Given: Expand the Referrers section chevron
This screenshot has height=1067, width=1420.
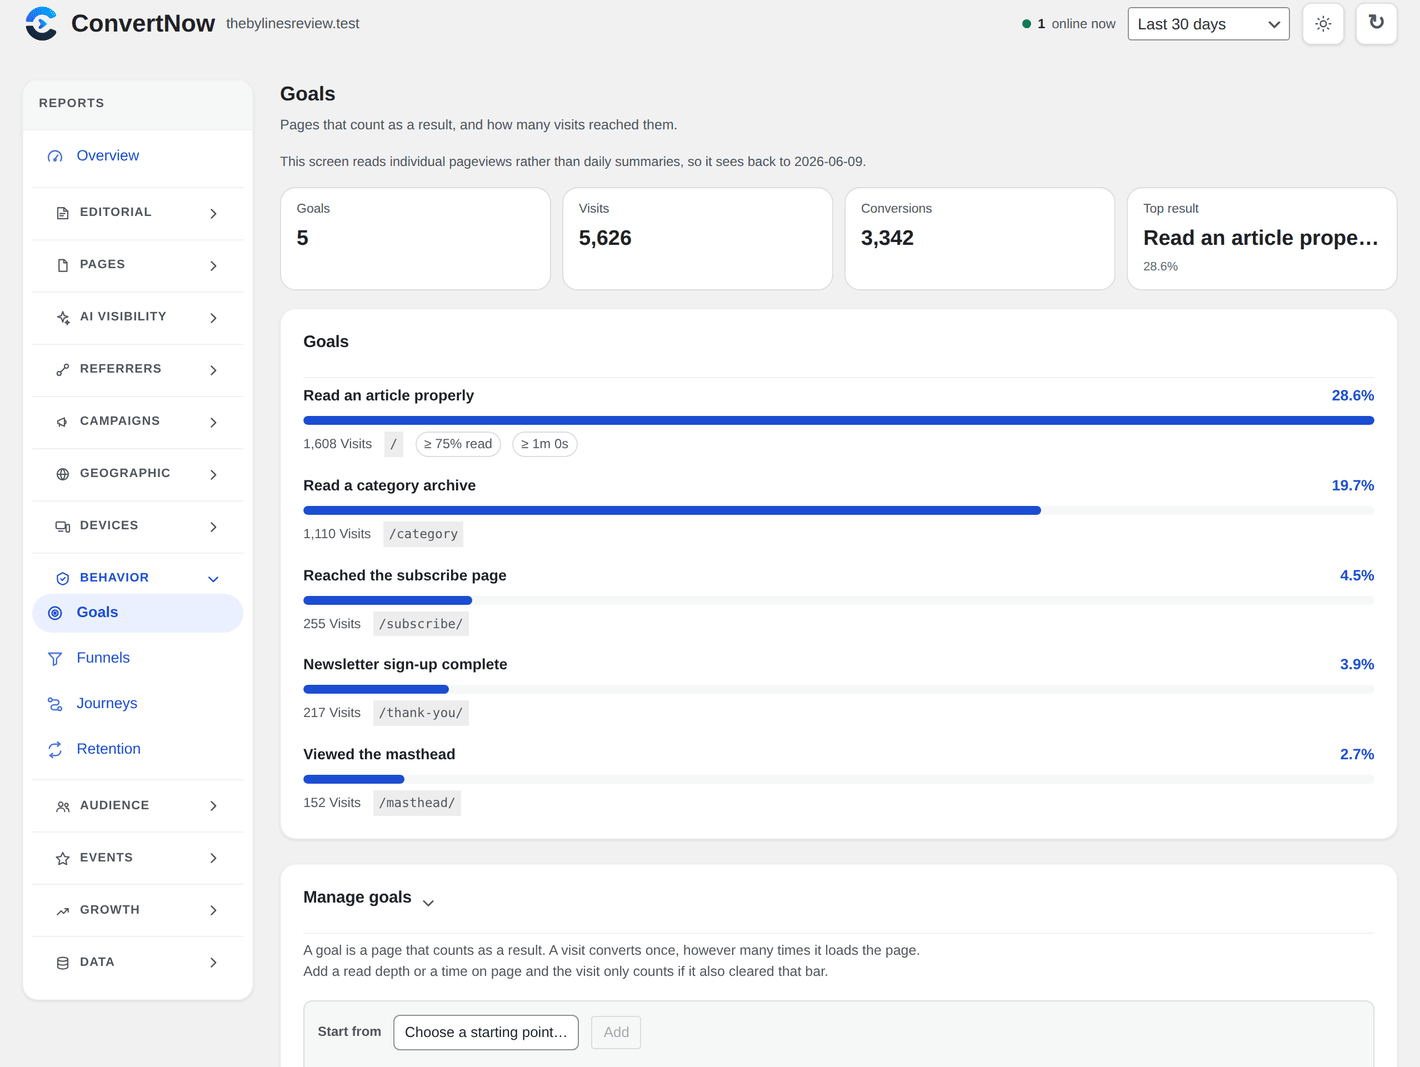Looking at the screenshot, I should click(x=213, y=370).
